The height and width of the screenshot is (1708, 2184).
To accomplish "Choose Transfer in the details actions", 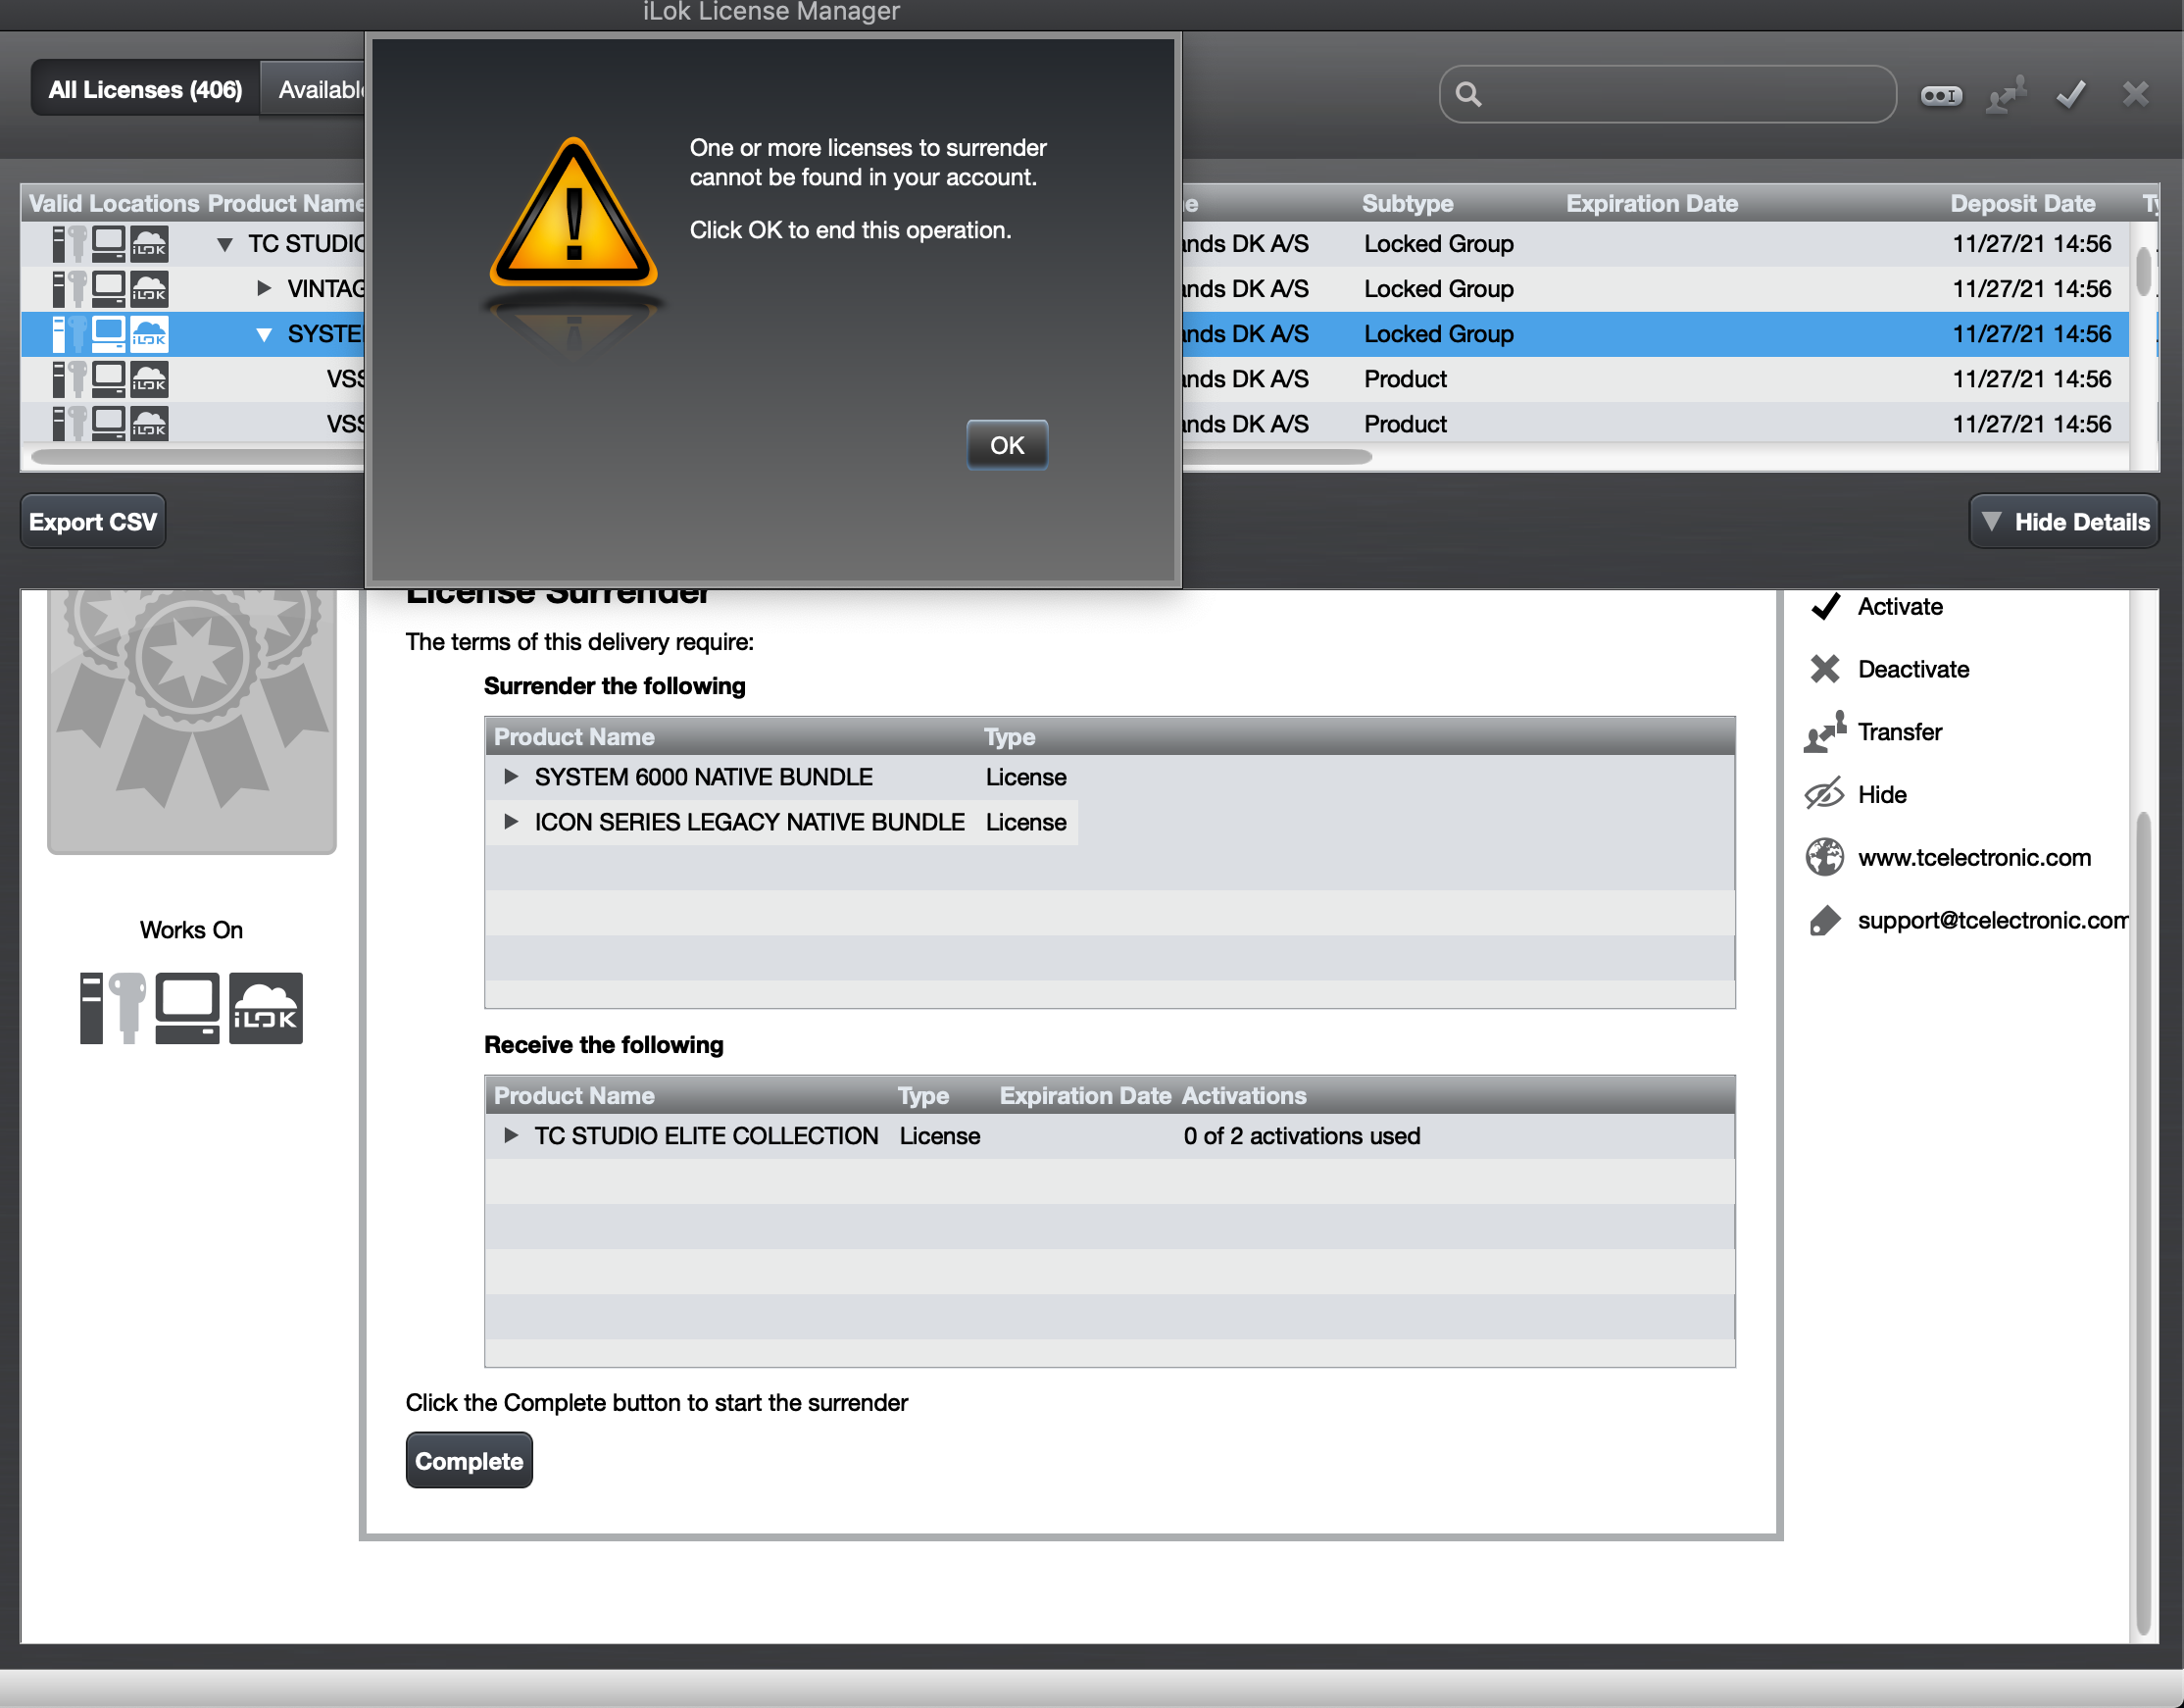I will click(1899, 732).
